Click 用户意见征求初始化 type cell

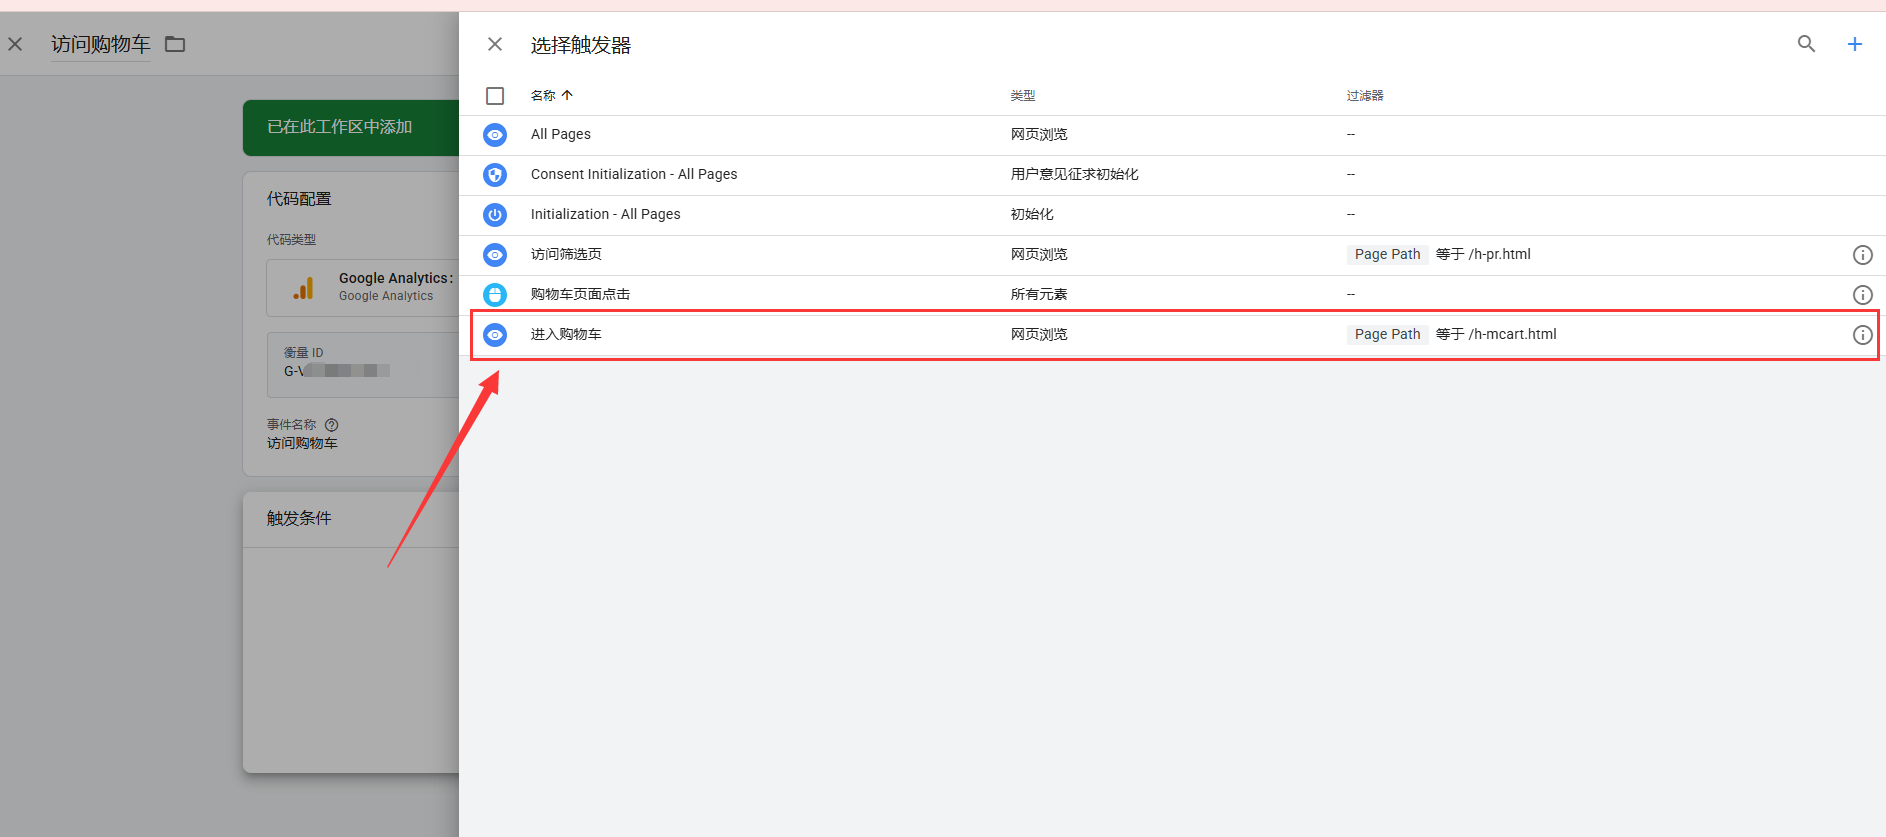click(1074, 174)
